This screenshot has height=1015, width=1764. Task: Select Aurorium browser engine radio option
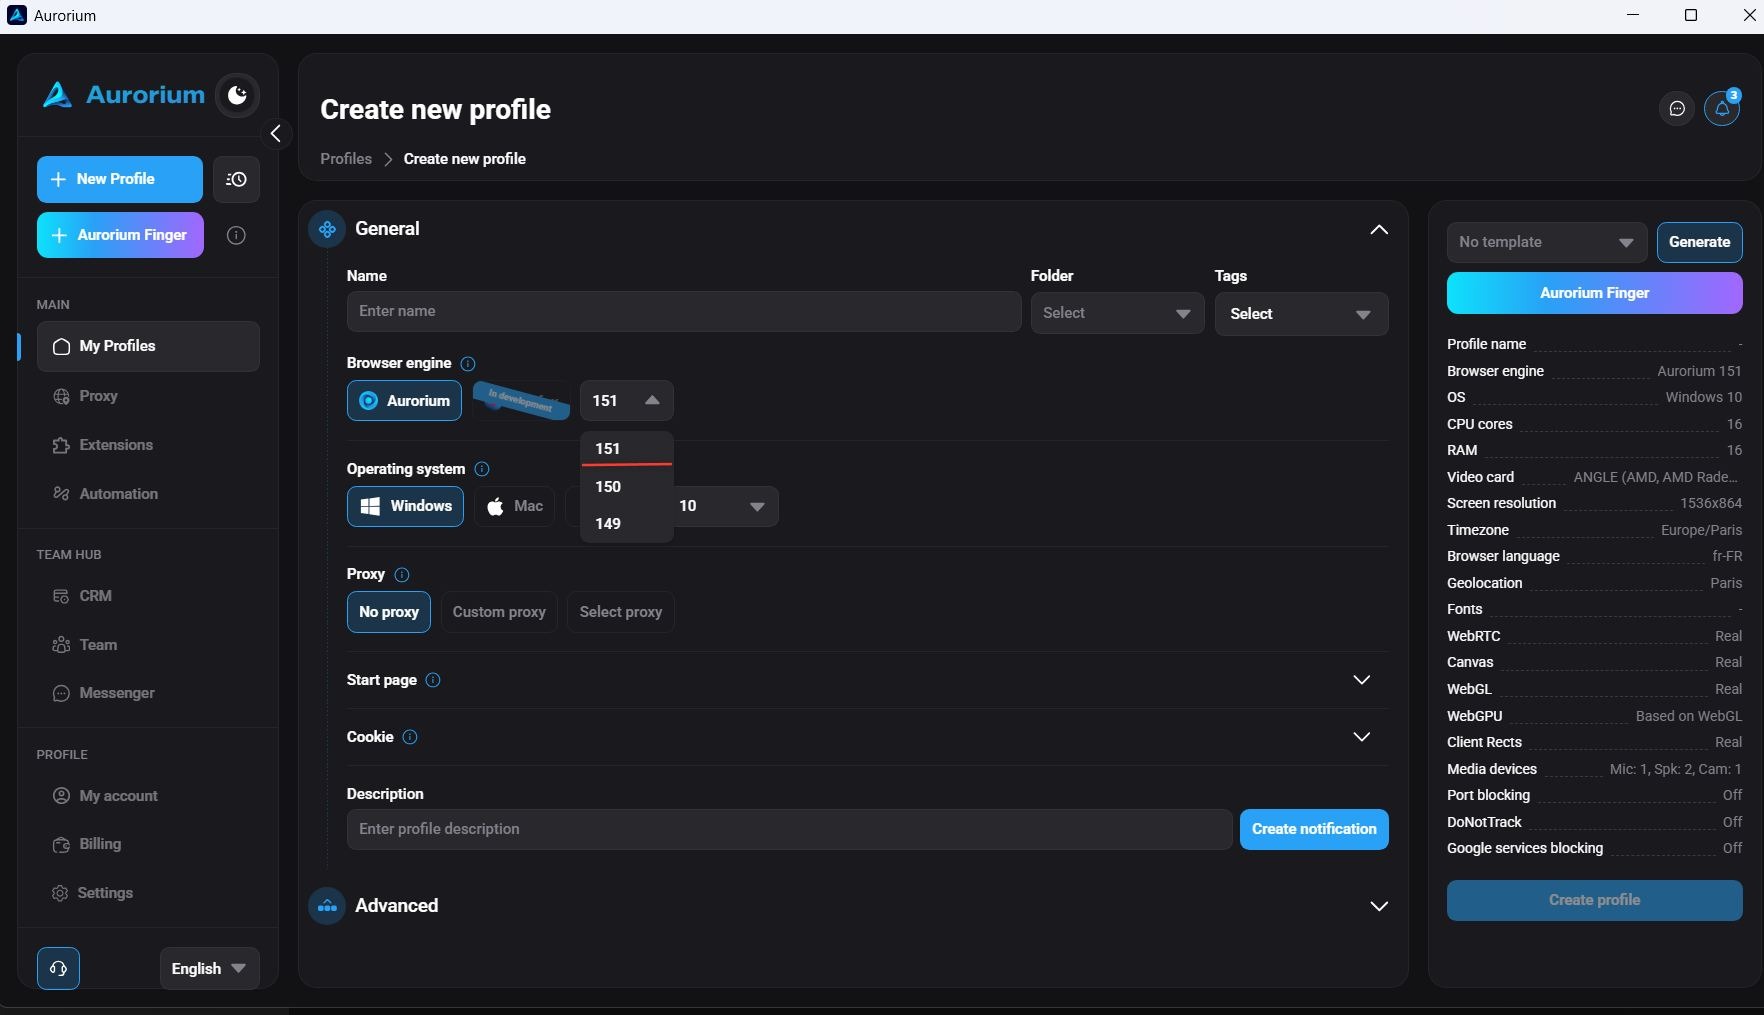pos(404,401)
